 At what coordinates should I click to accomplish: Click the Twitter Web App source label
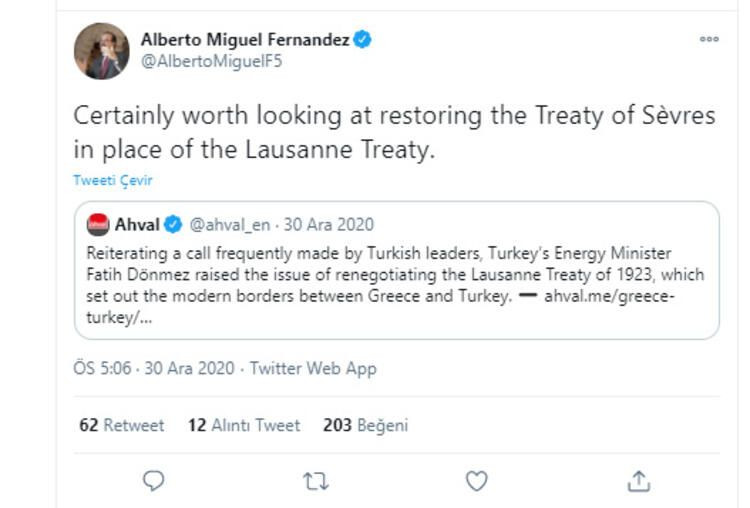pos(313,368)
